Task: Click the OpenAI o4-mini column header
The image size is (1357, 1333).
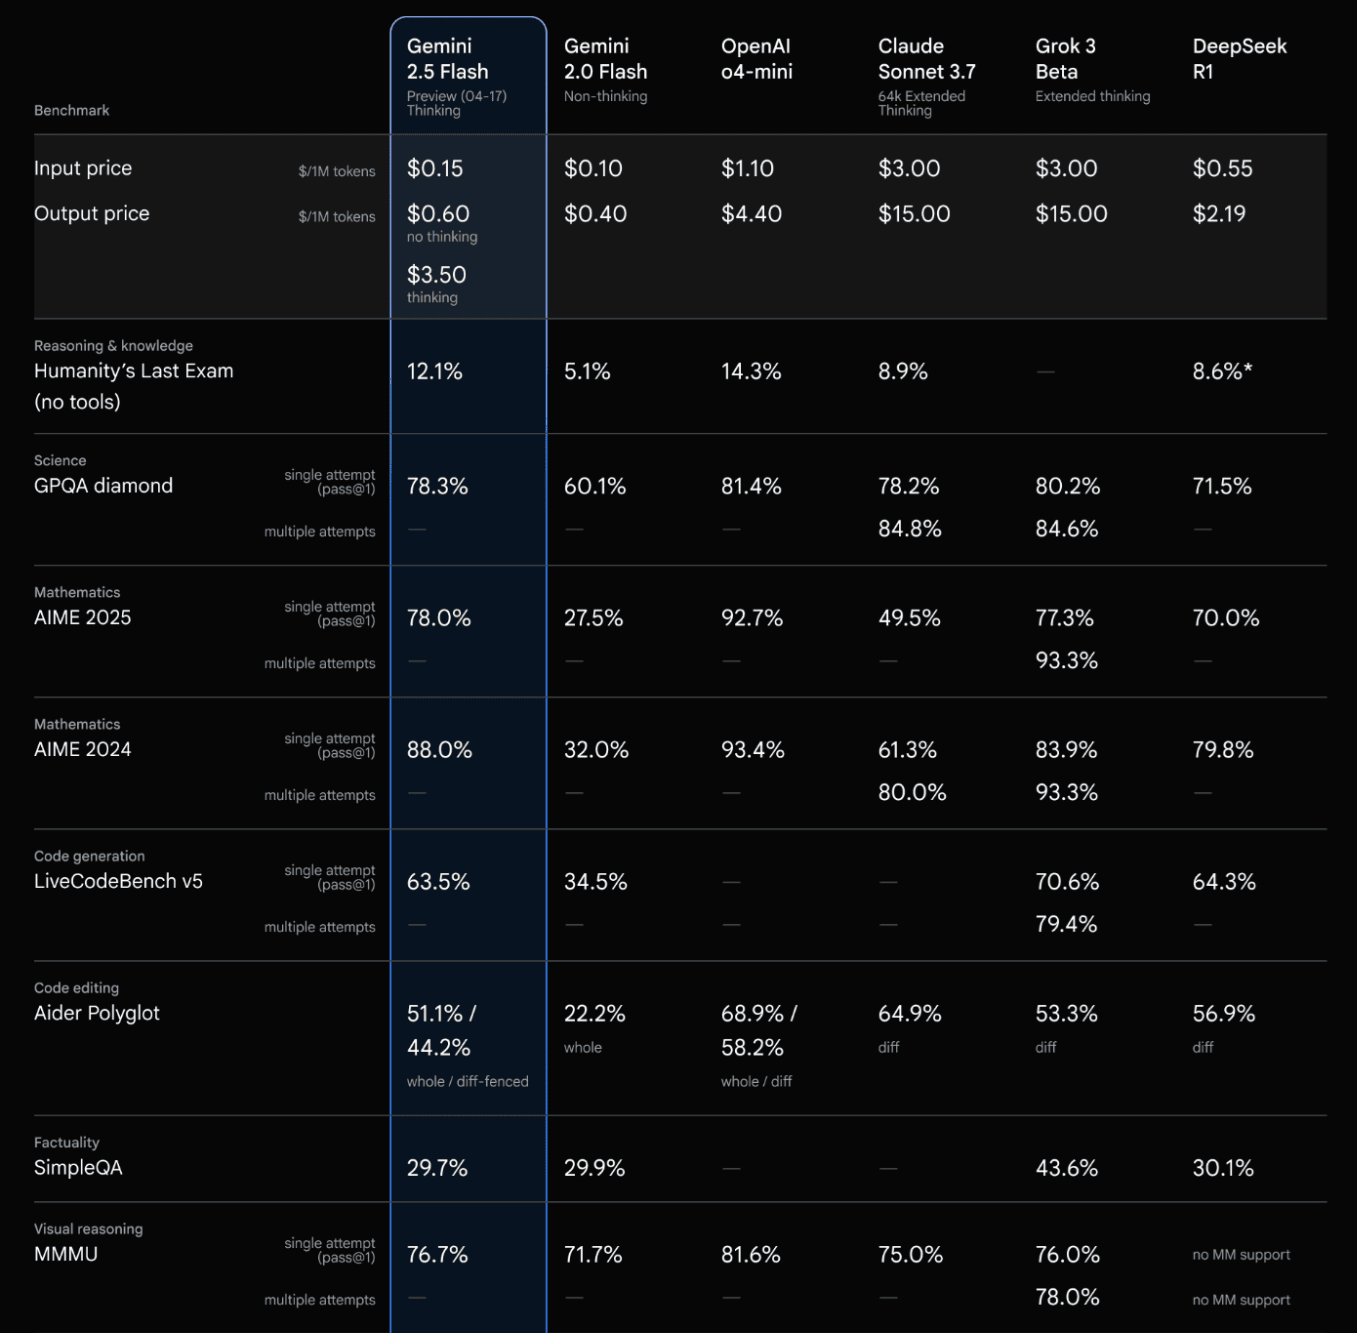Action: pyautogui.click(x=756, y=59)
